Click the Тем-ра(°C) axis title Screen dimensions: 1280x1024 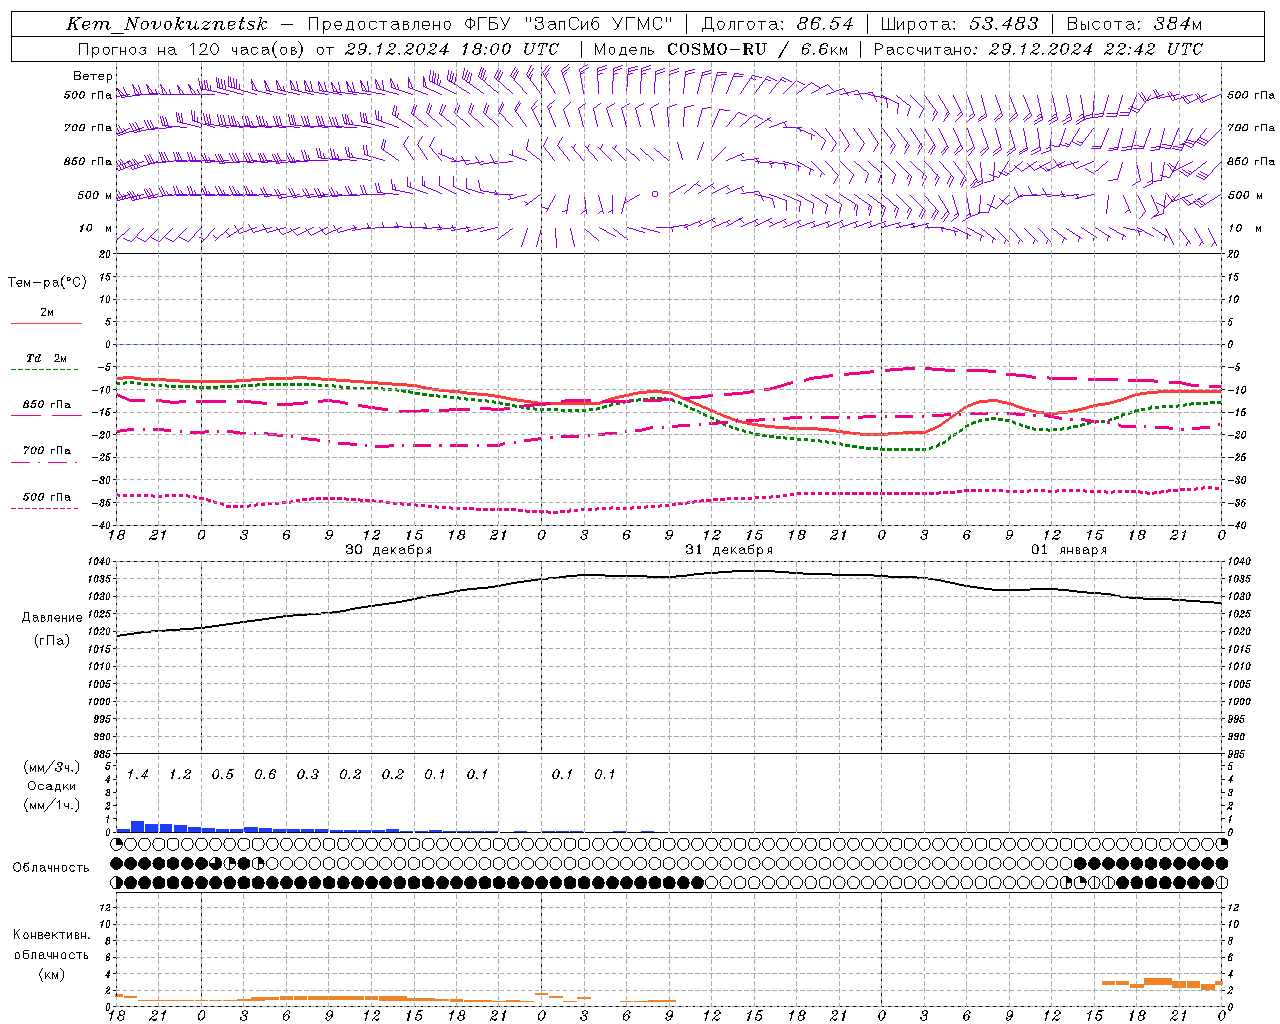coord(47,283)
